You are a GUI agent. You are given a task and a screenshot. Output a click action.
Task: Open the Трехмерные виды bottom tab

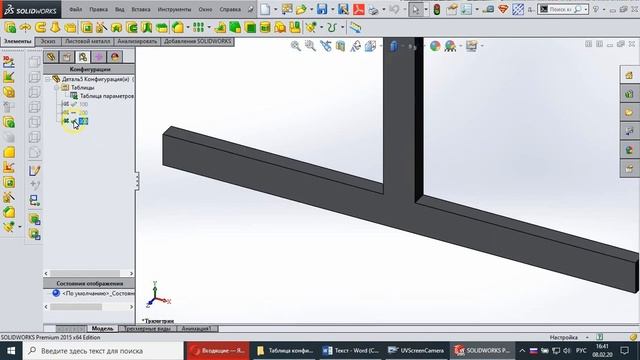coord(147,329)
